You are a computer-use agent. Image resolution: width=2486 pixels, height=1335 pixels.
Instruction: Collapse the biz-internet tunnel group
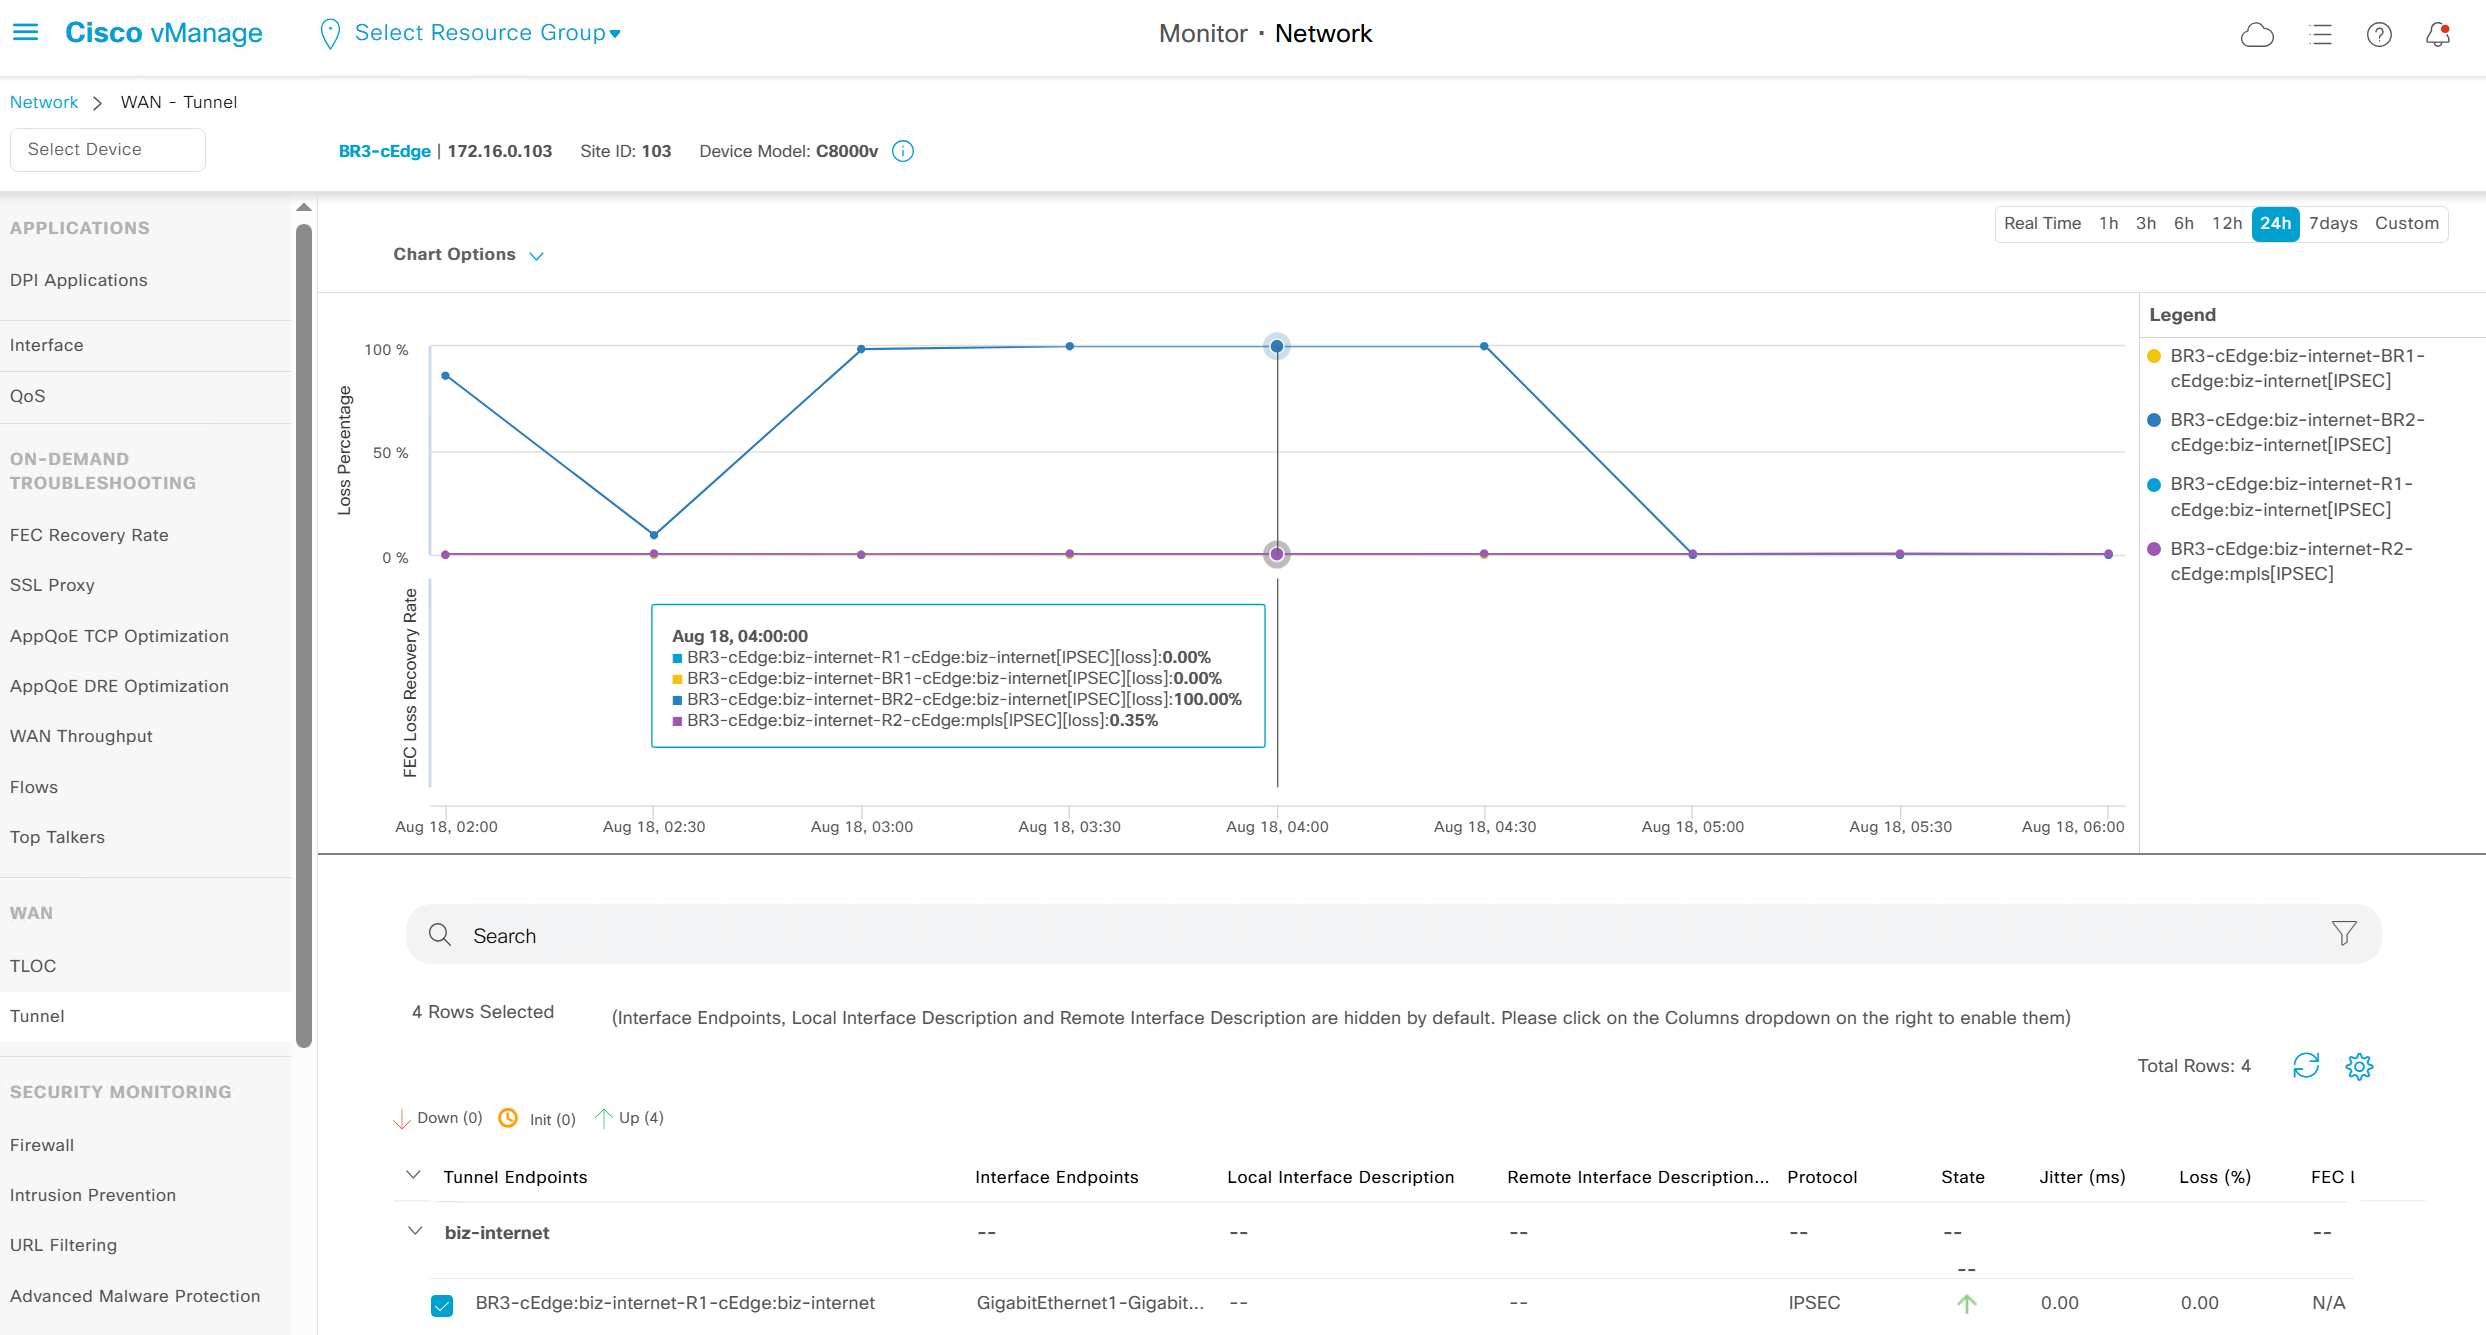pyautogui.click(x=415, y=1231)
